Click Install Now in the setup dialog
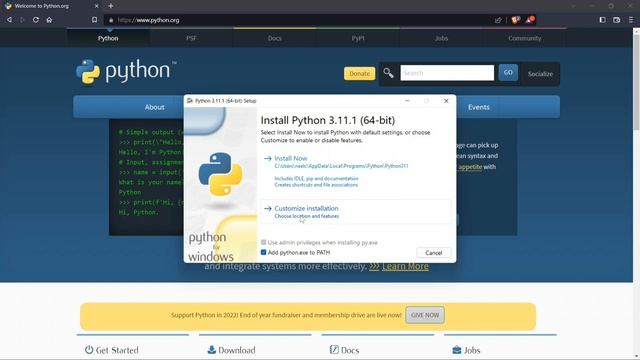This screenshot has width=640, height=360. 291,158
